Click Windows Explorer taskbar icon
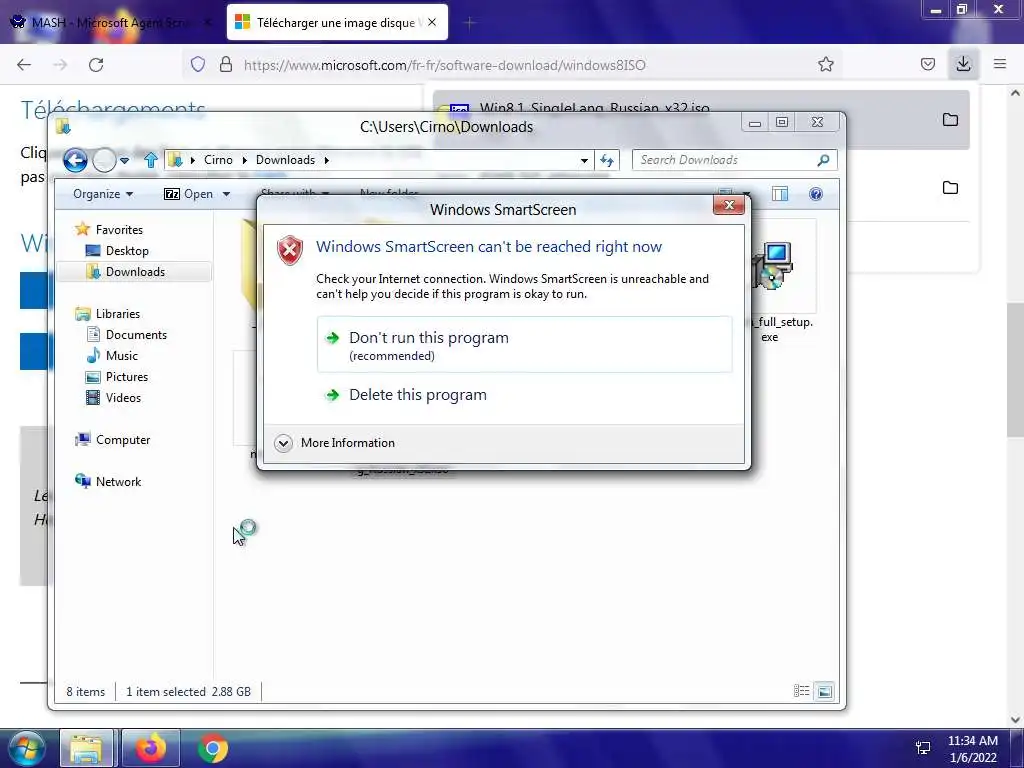1024x768 pixels. pos(86,748)
